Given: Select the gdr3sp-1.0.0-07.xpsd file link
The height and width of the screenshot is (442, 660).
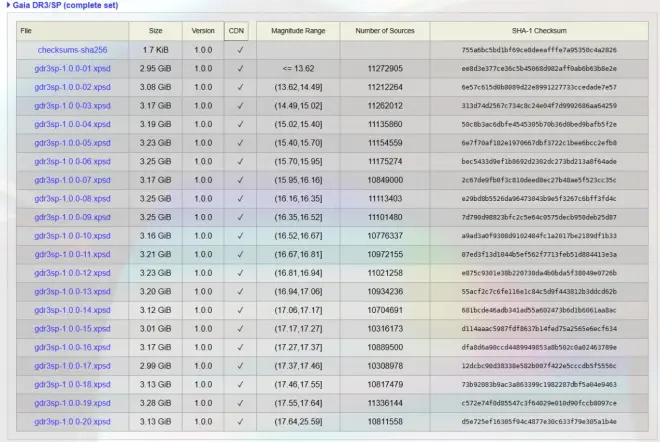Looking at the screenshot, I should coord(72,180).
